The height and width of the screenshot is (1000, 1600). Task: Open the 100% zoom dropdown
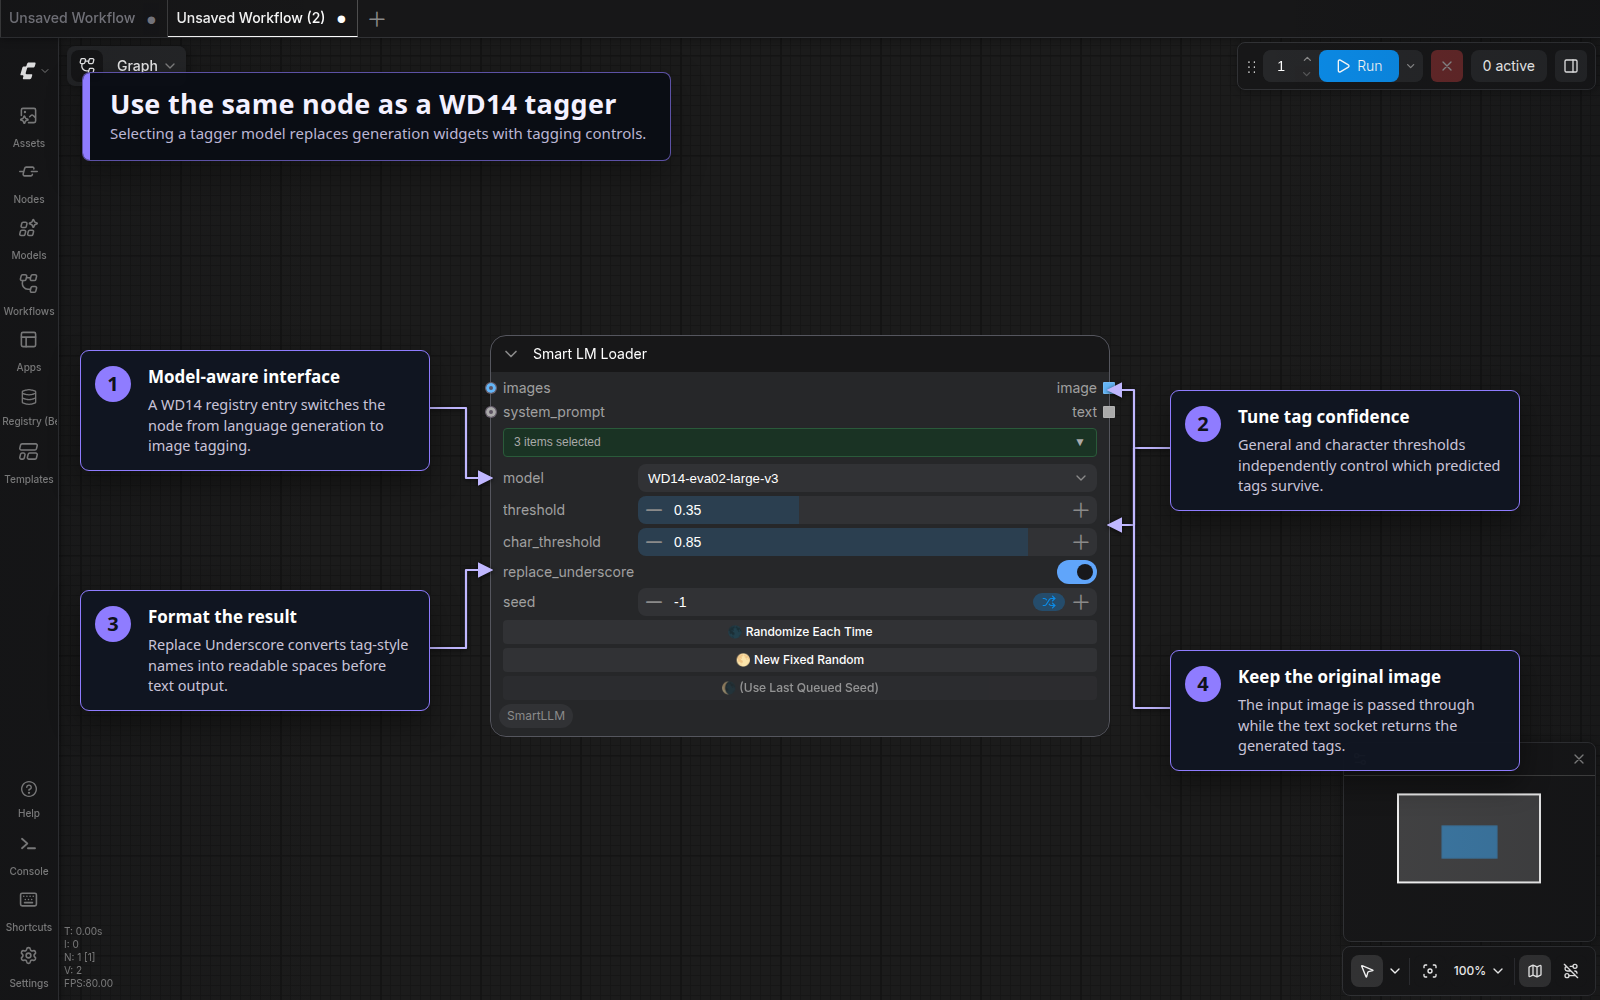tap(1478, 971)
